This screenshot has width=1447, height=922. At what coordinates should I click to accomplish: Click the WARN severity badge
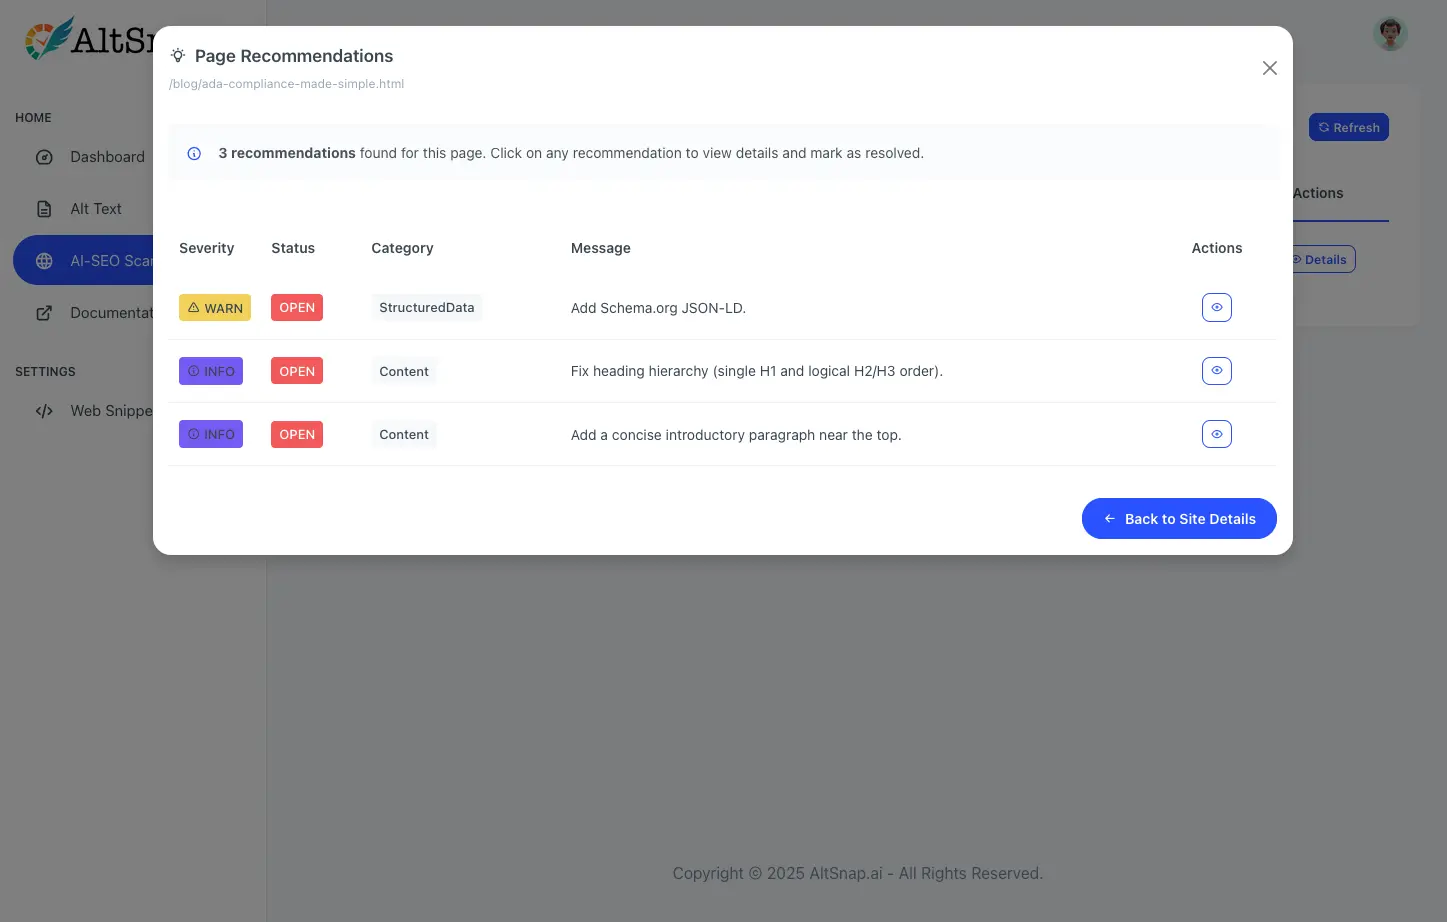(x=215, y=307)
